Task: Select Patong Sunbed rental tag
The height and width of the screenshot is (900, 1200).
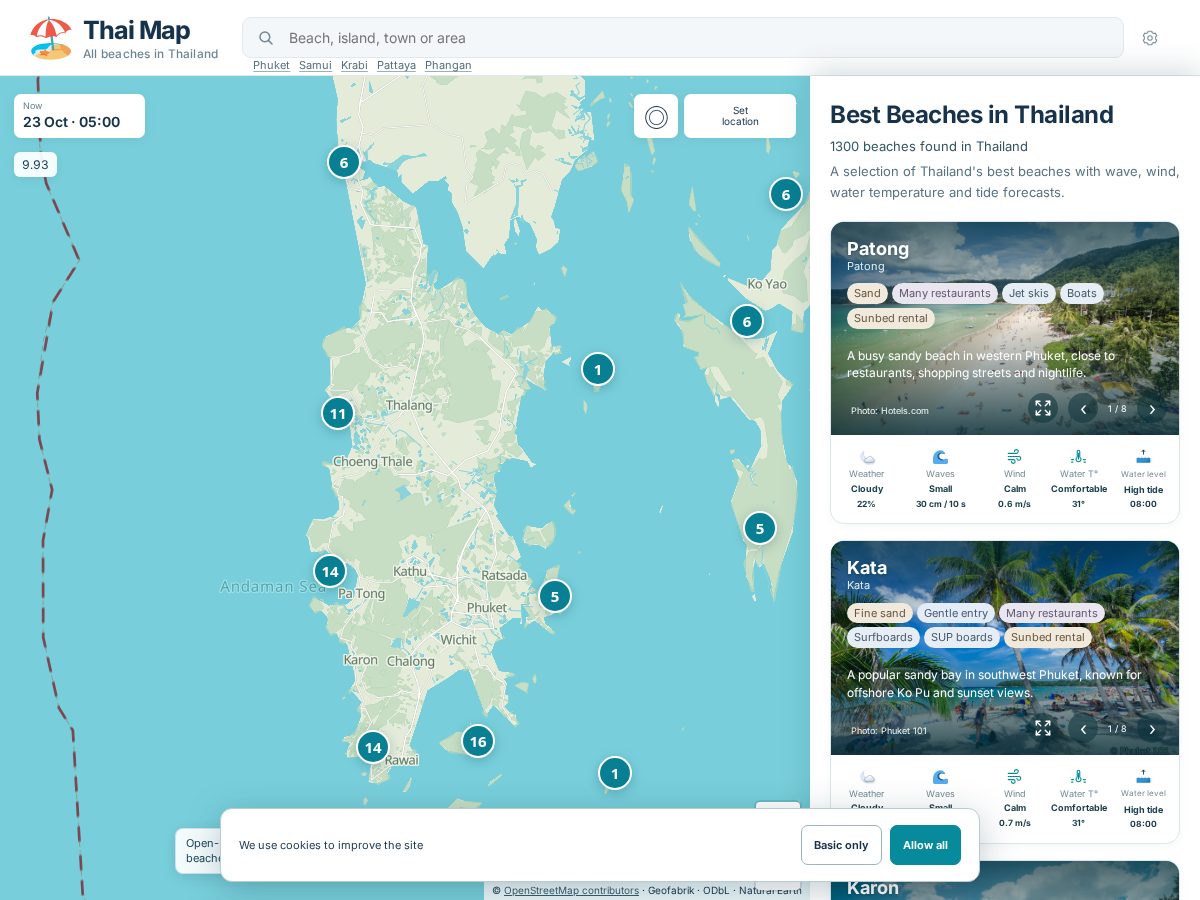Action: point(891,318)
